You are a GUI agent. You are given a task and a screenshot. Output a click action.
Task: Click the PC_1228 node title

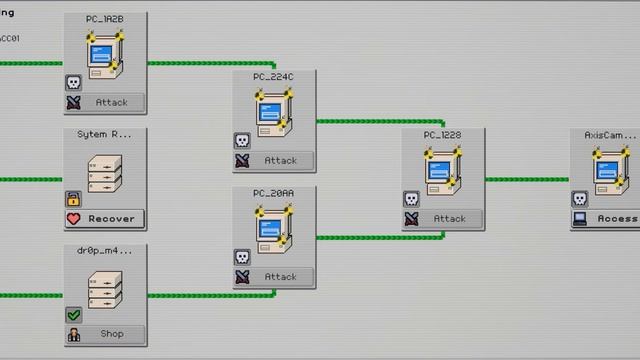click(x=442, y=135)
